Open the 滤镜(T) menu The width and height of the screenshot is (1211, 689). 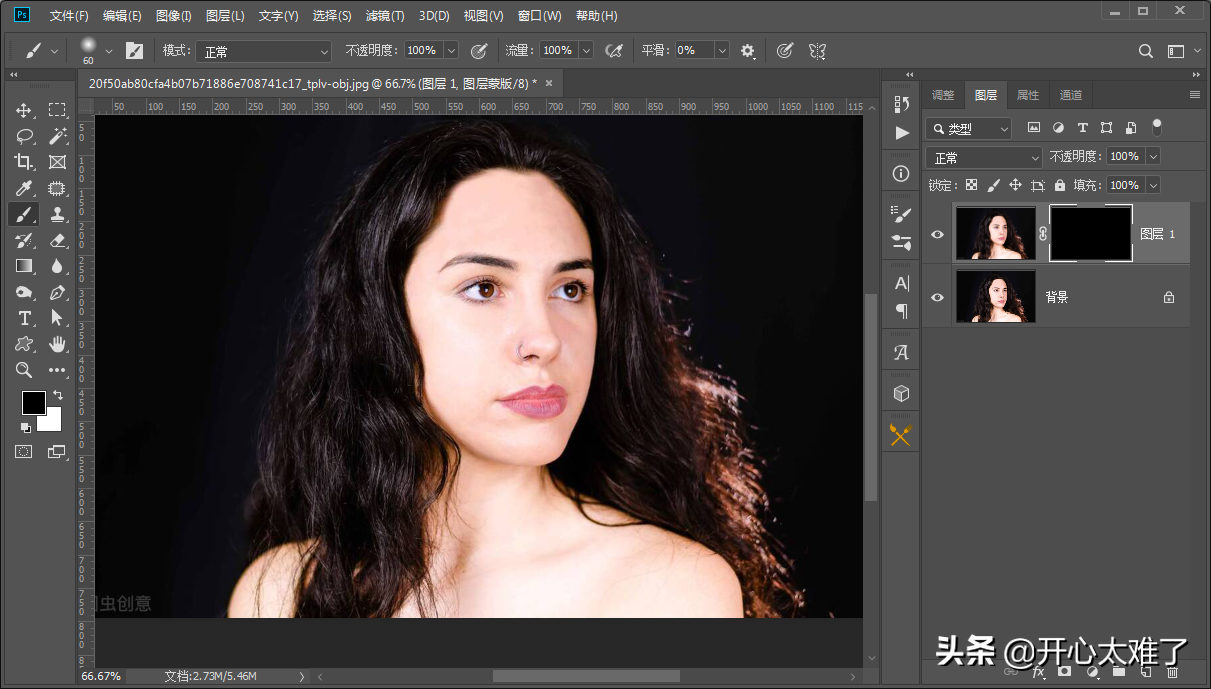point(385,16)
